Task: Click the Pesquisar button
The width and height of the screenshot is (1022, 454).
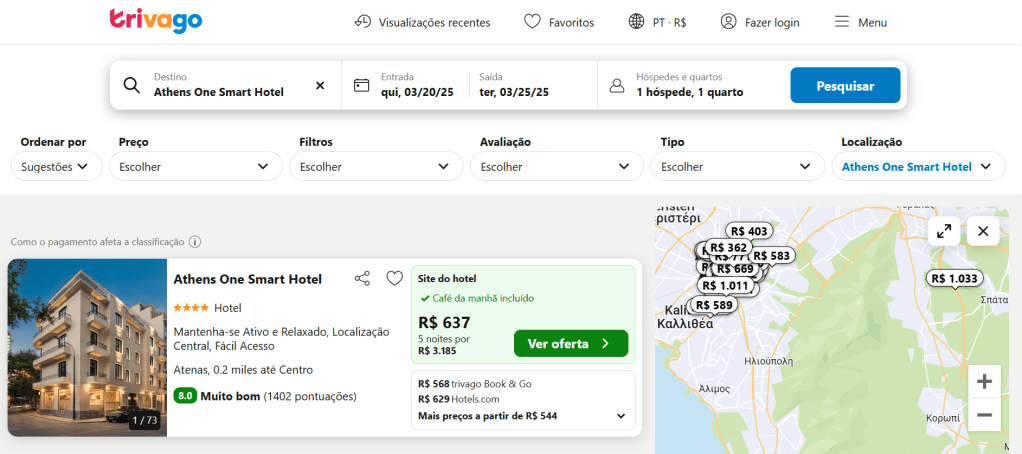Action: tap(844, 86)
